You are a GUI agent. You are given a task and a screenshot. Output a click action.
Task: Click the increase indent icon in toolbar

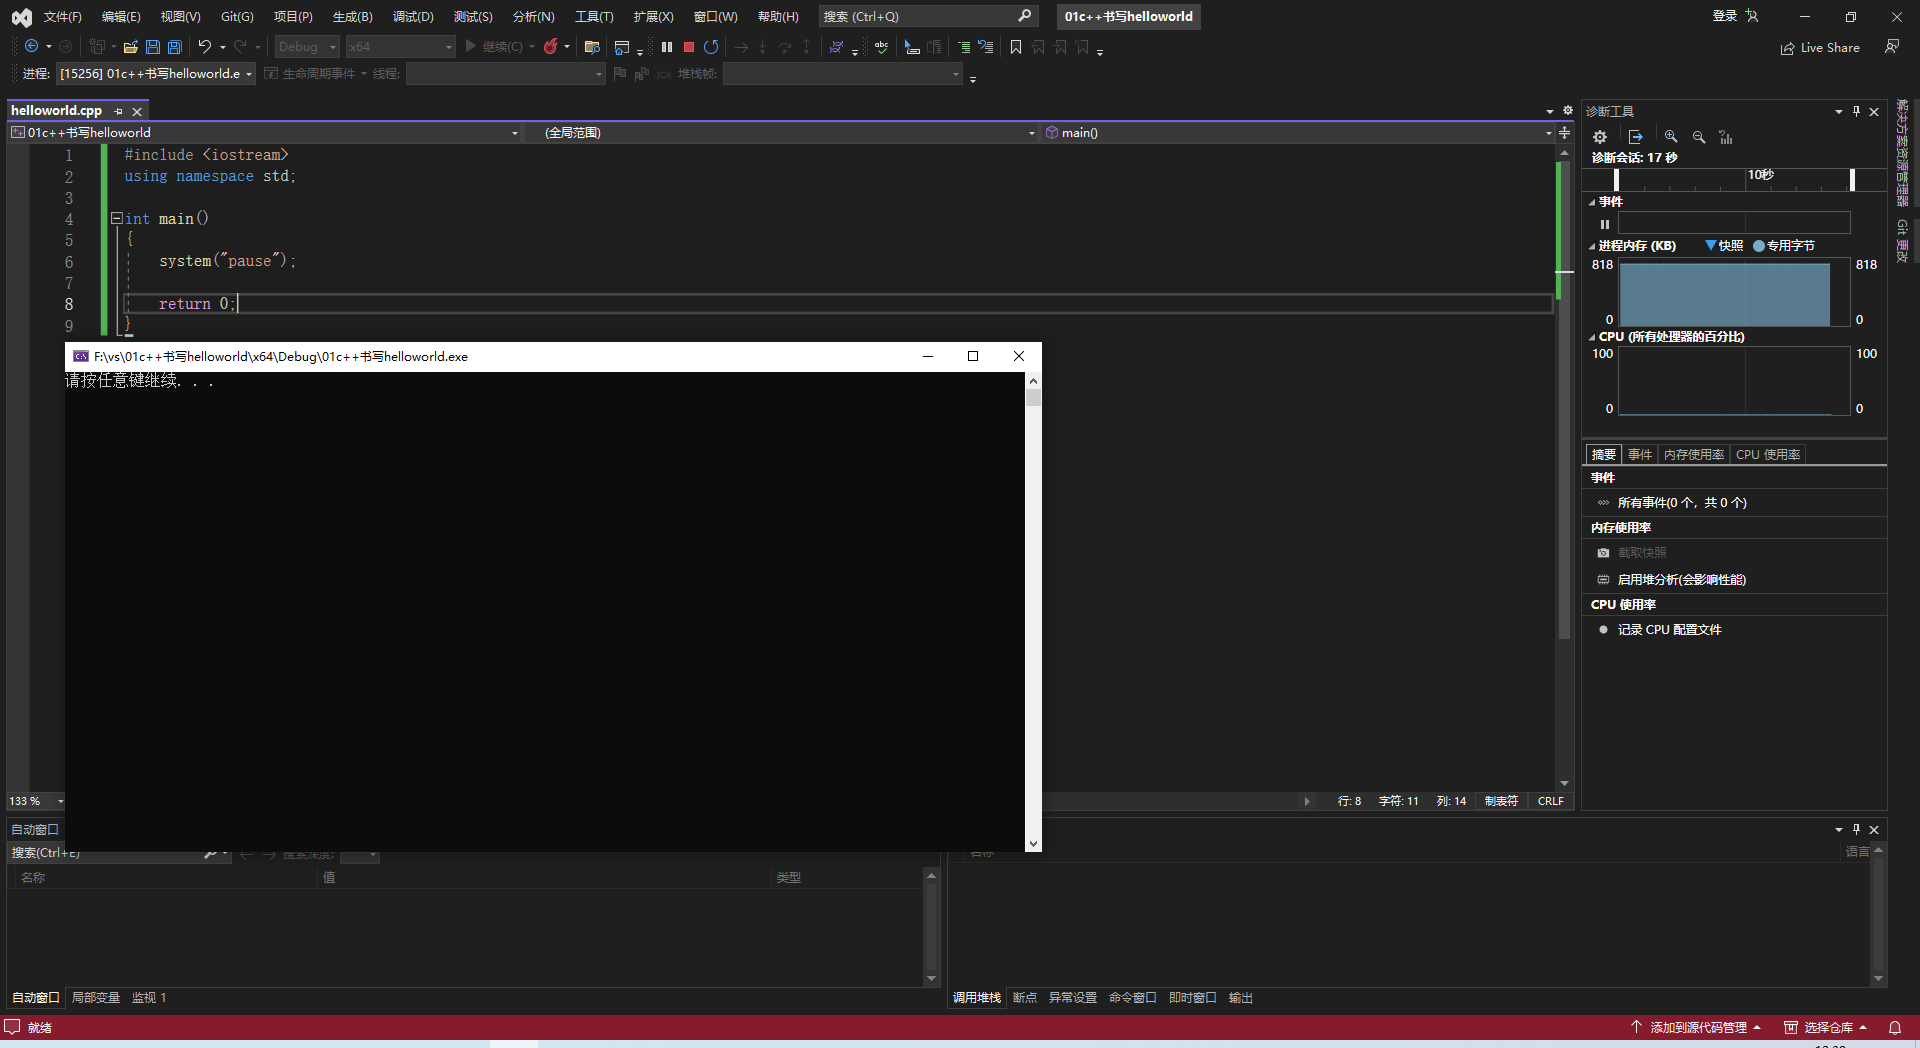click(963, 47)
